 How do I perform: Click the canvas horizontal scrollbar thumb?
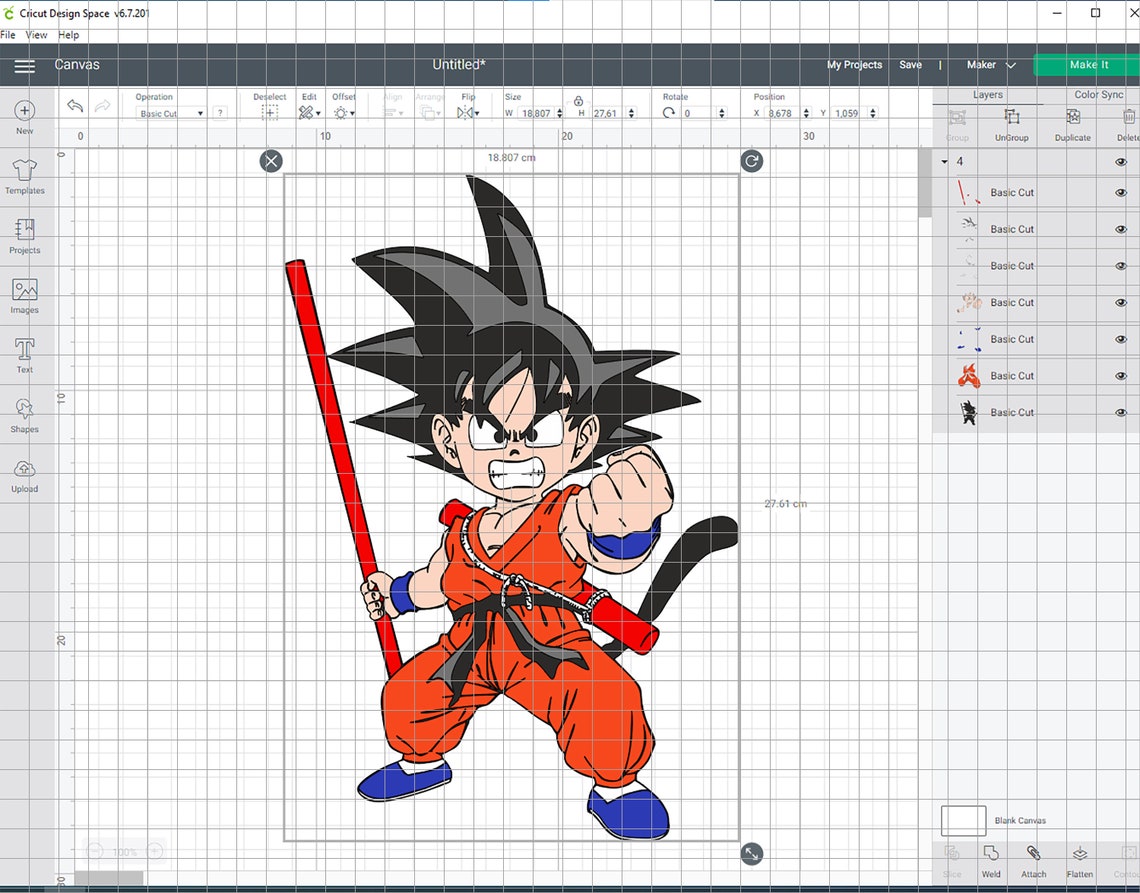[109, 878]
